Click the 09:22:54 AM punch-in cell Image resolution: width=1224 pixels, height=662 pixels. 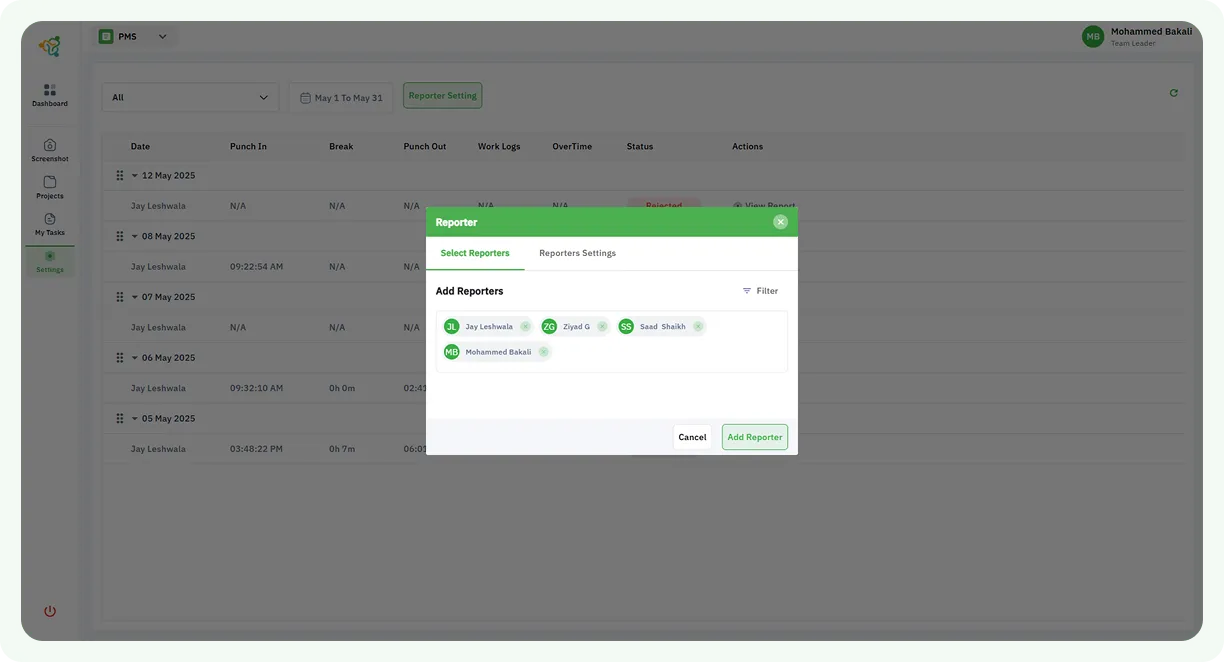coord(256,267)
